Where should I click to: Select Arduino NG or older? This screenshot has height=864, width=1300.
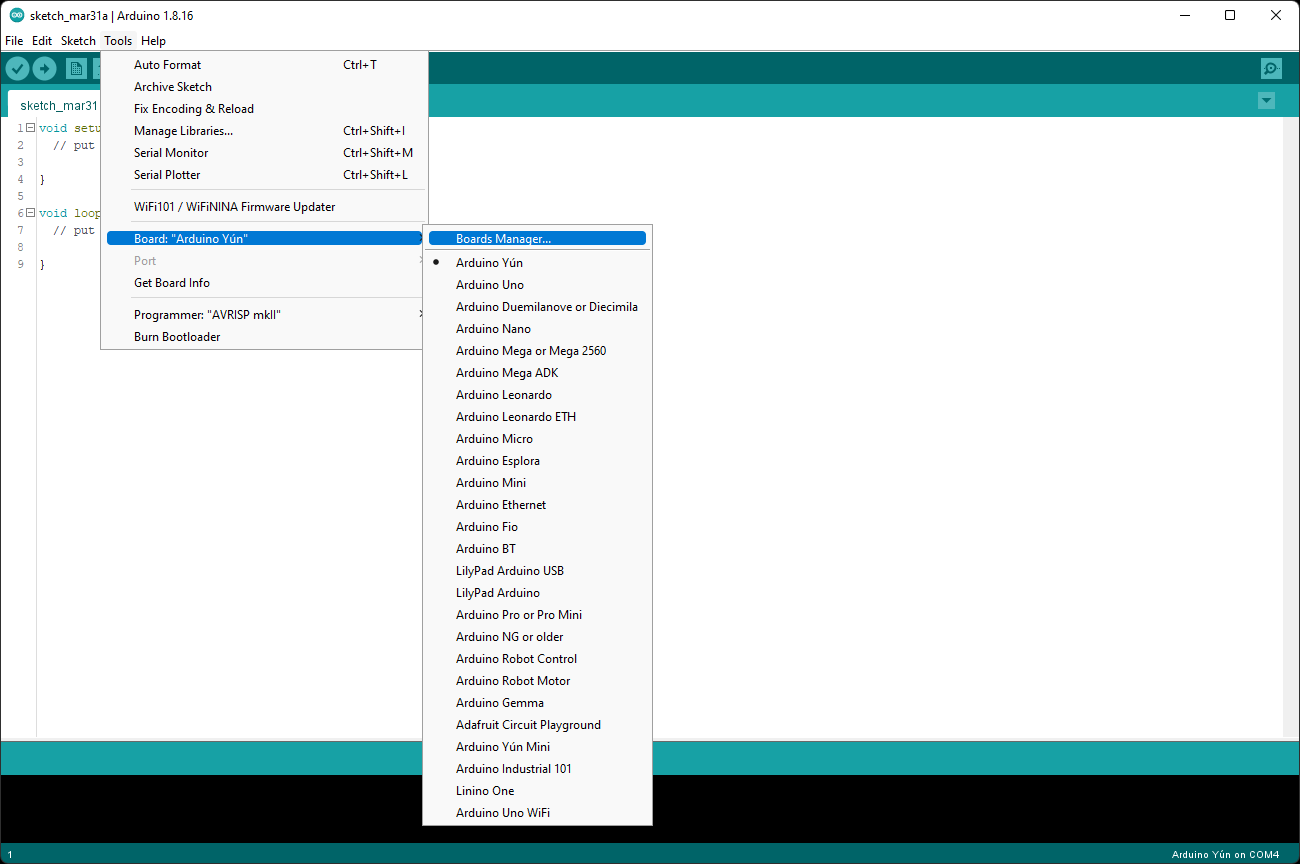point(537,637)
